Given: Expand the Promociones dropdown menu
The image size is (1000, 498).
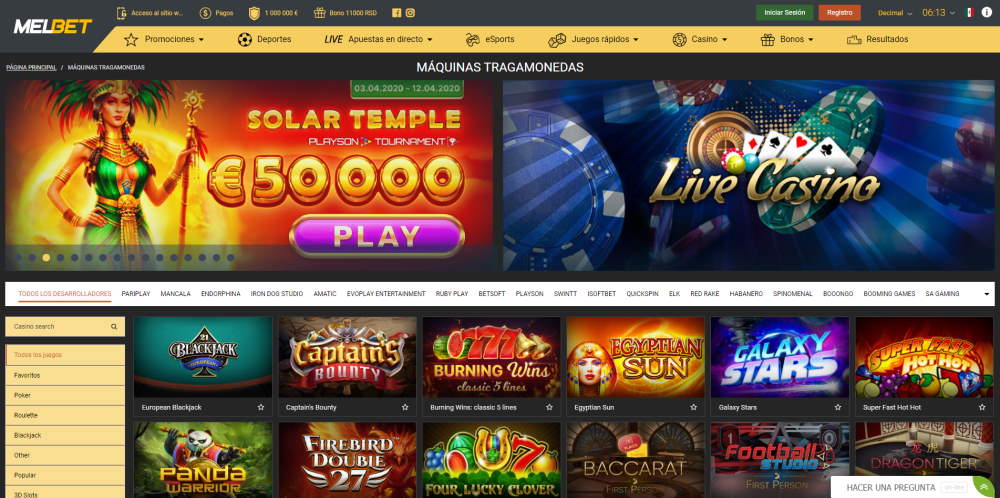Looking at the screenshot, I should point(164,40).
